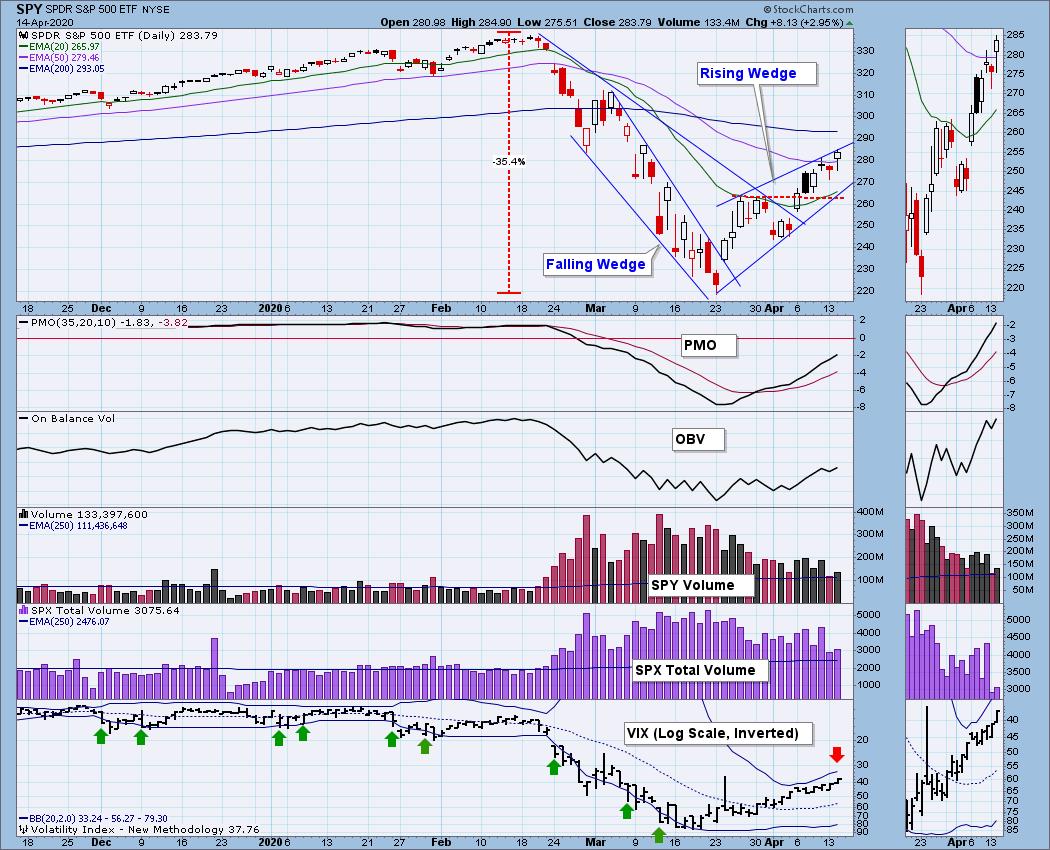
Task: Click the 400M volume axis label
Action: [870, 512]
